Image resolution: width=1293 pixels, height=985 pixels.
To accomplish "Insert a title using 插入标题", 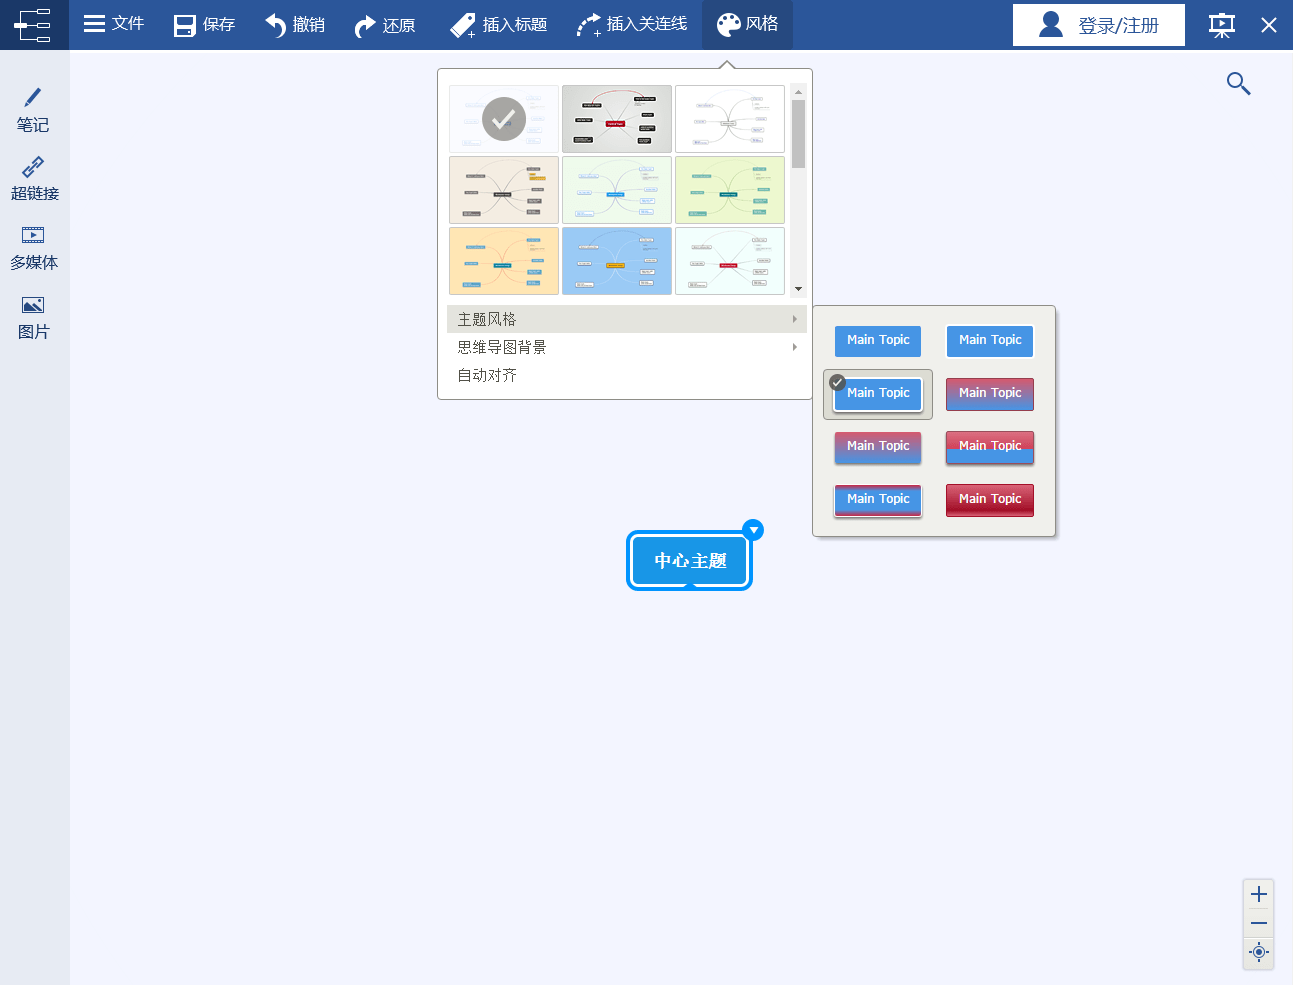I will pyautogui.click(x=498, y=24).
